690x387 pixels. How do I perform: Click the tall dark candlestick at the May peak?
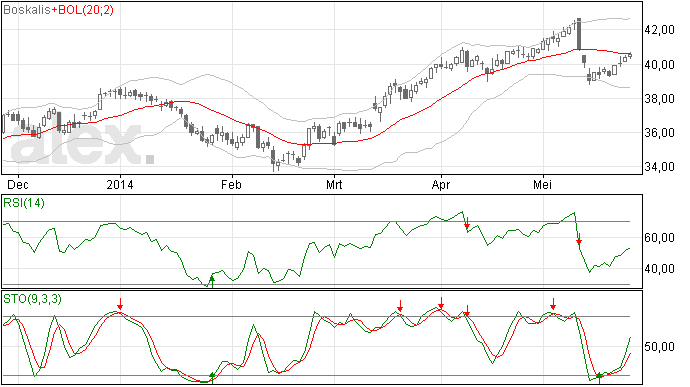click(x=579, y=34)
